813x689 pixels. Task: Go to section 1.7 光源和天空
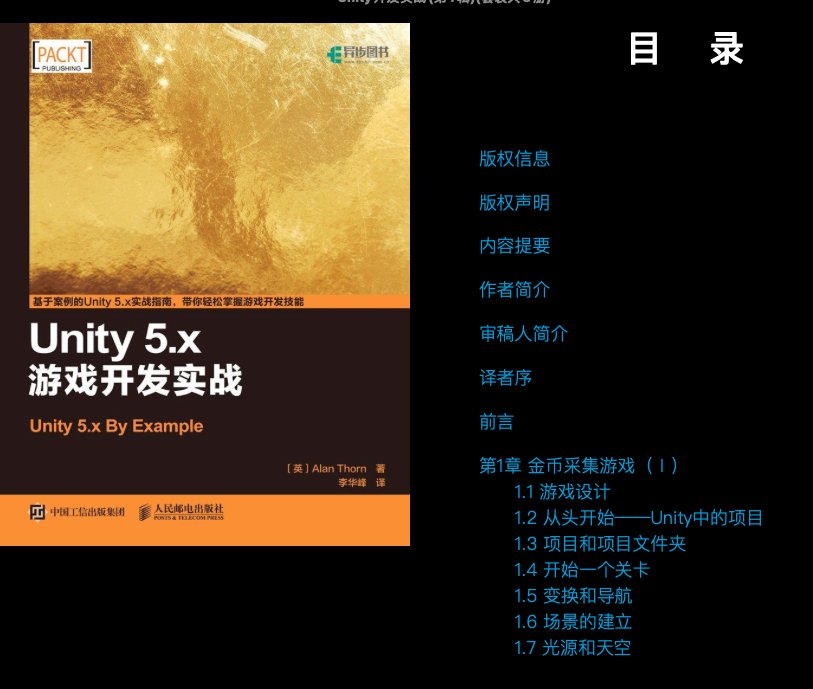[x=572, y=648]
